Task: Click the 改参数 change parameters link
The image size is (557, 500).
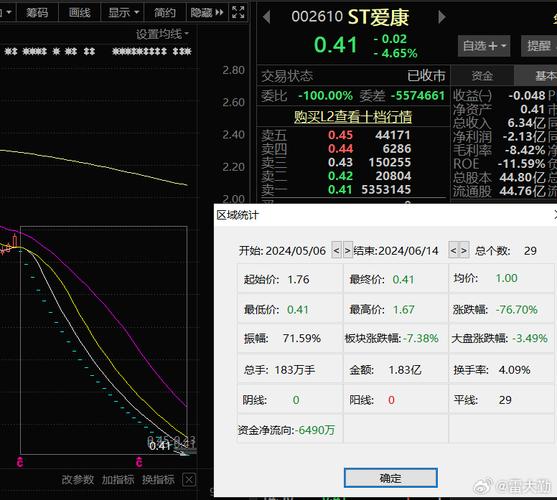Action: pos(77,480)
